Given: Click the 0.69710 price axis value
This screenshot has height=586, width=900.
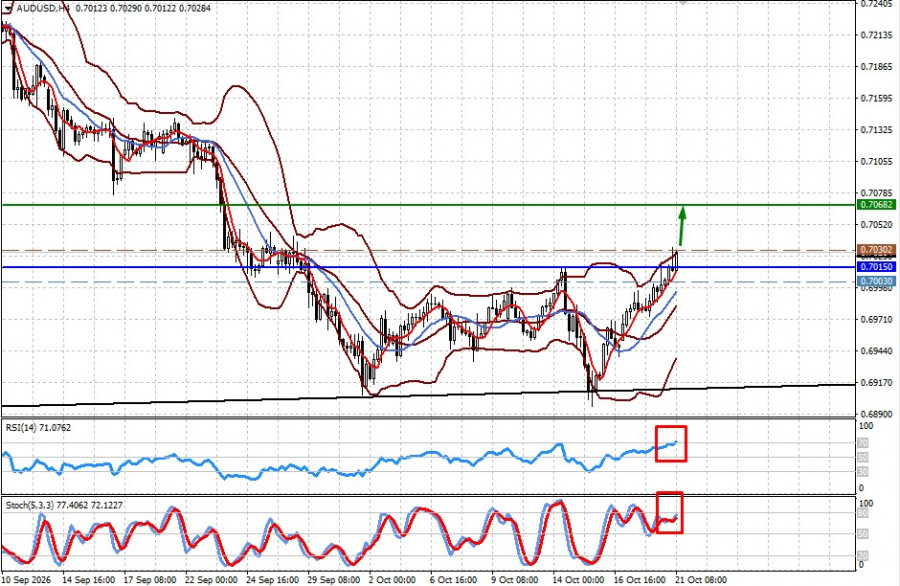Looking at the screenshot, I should coord(877,319).
